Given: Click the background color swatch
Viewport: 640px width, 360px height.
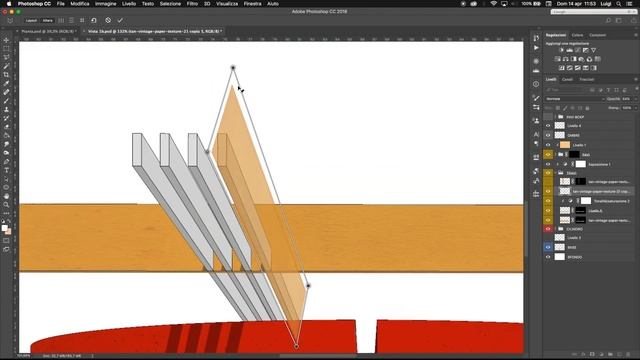Looking at the screenshot, I should pos(8,231).
